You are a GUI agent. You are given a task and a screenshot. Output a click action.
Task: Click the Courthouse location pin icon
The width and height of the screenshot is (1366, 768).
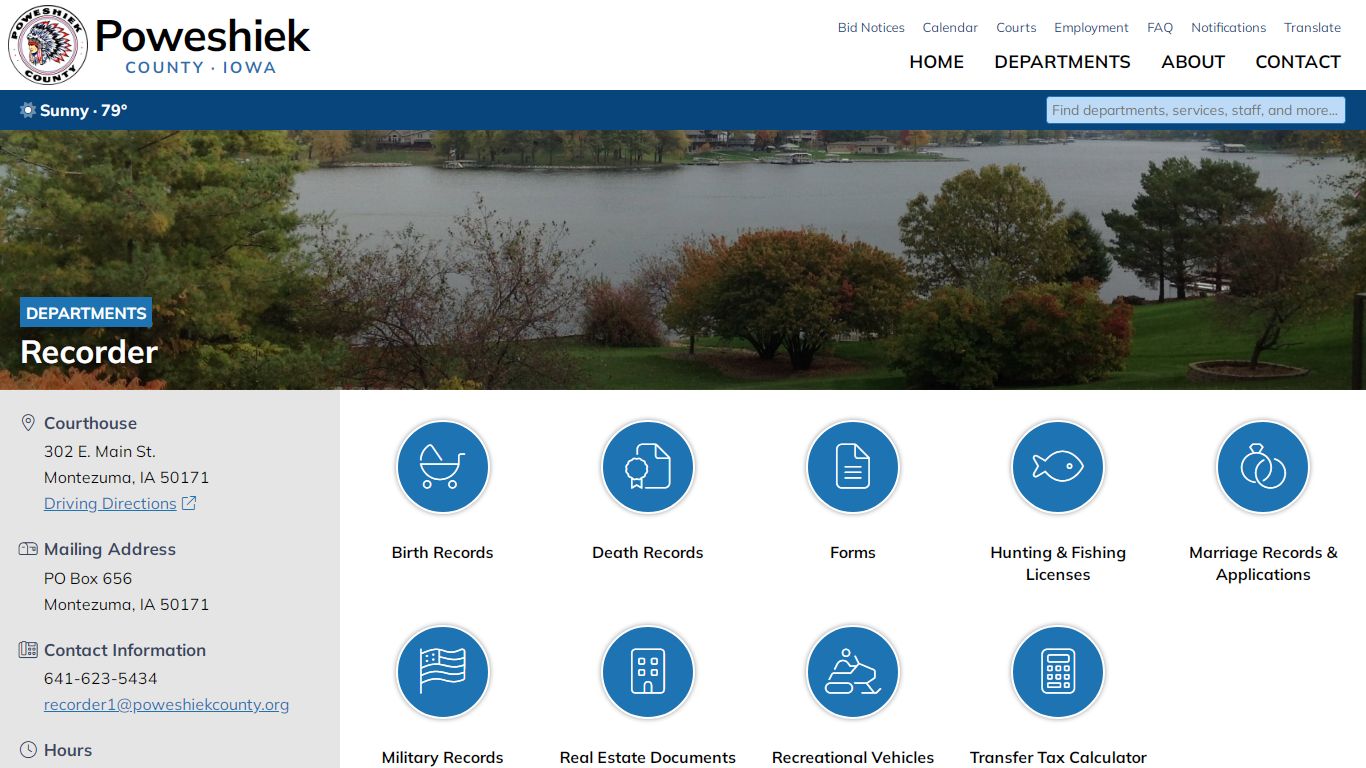[x=28, y=423]
